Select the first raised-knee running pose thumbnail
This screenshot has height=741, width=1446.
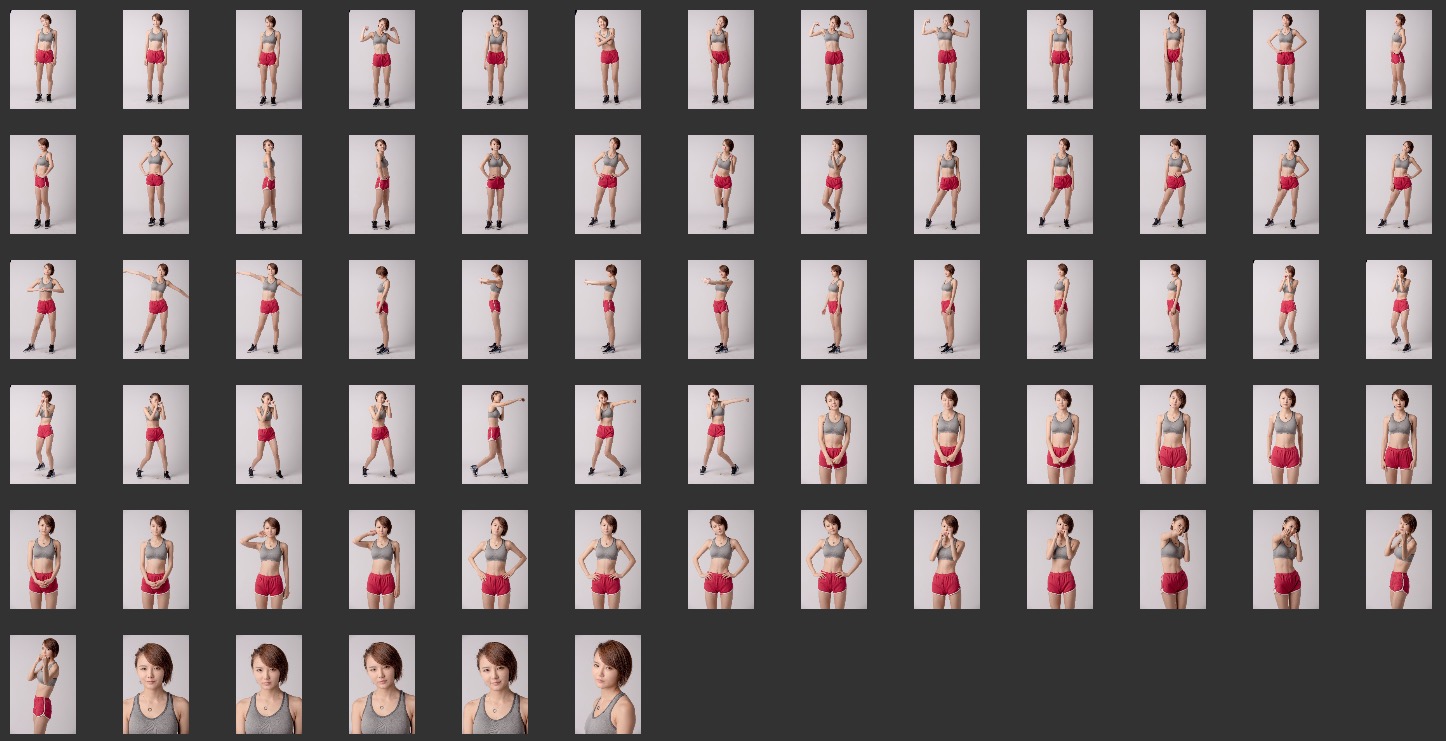[721, 184]
